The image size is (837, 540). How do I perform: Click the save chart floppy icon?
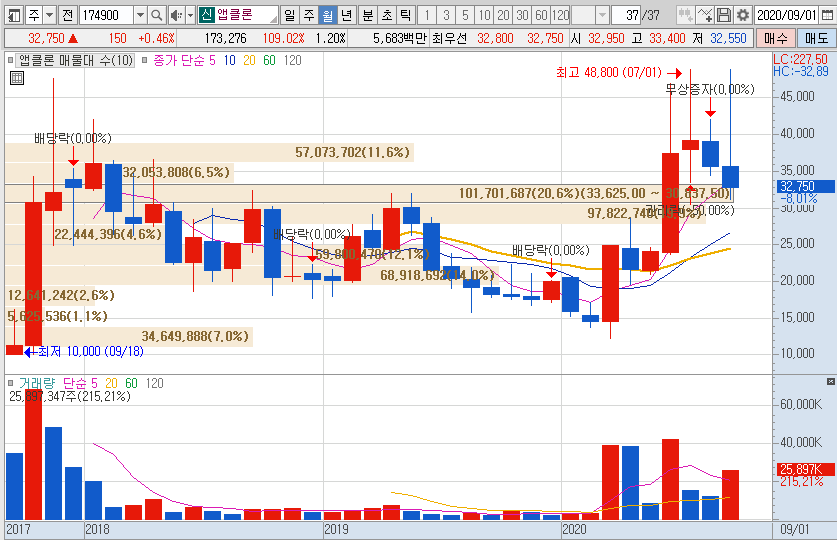click(724, 15)
